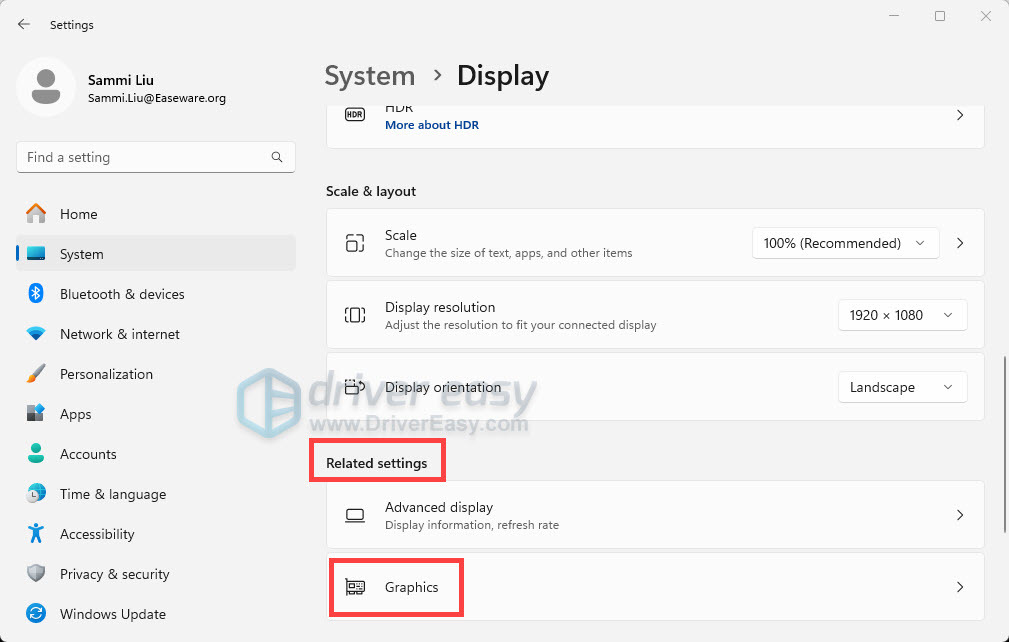Open the Graphics settings
The image size is (1009, 642).
point(411,587)
